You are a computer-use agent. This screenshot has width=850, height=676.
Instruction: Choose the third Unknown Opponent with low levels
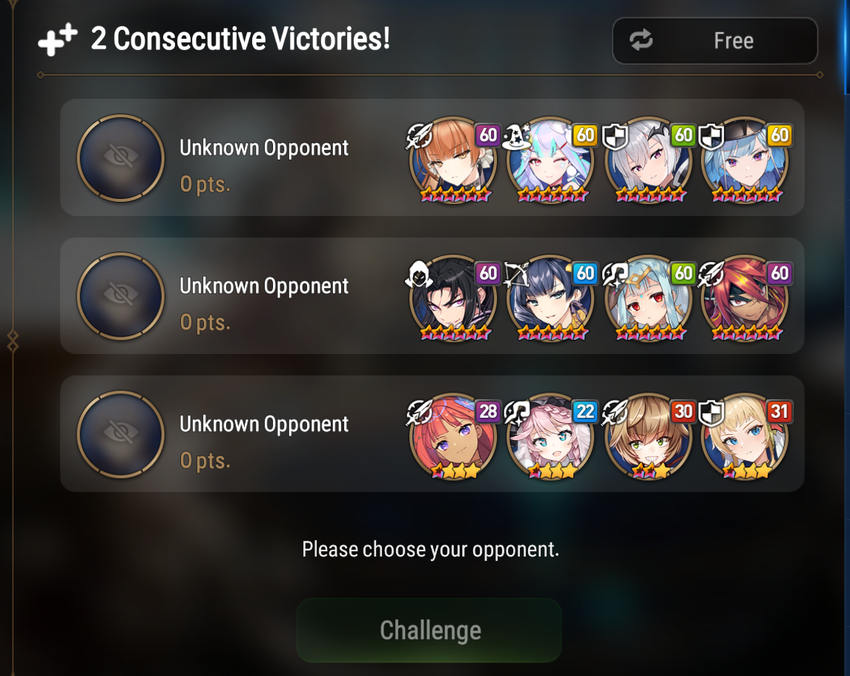coord(432,434)
